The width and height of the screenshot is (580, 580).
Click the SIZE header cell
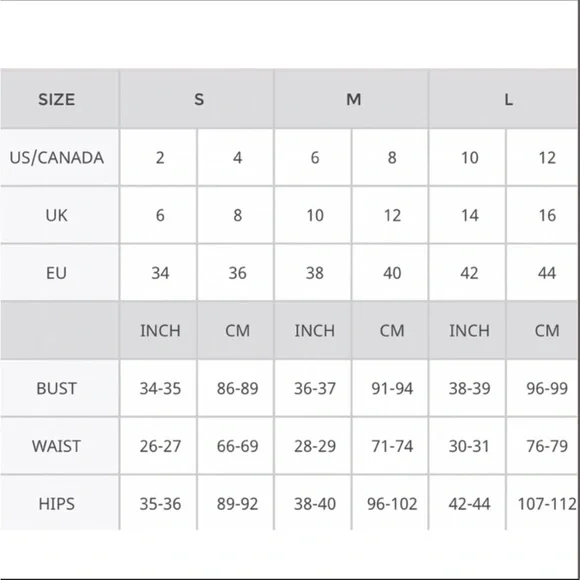[x=59, y=99]
